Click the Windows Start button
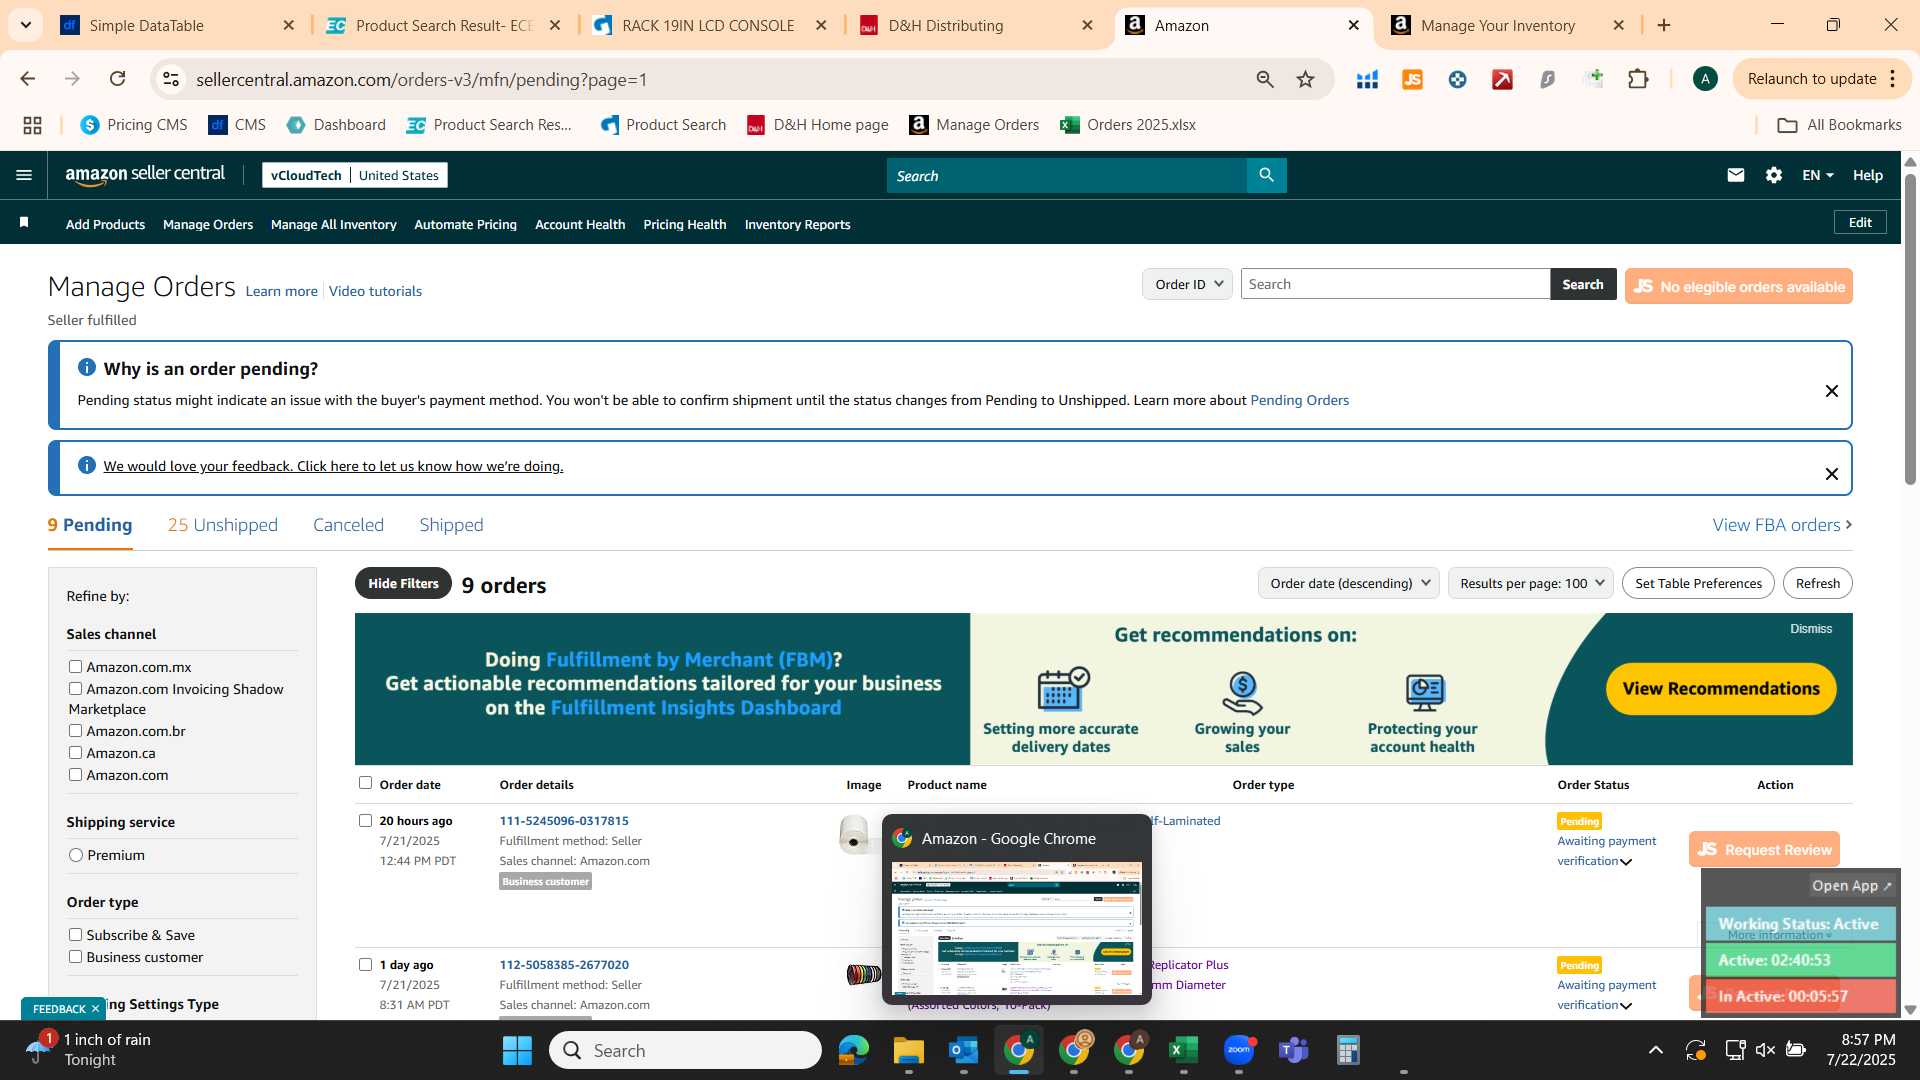 [x=517, y=1050]
